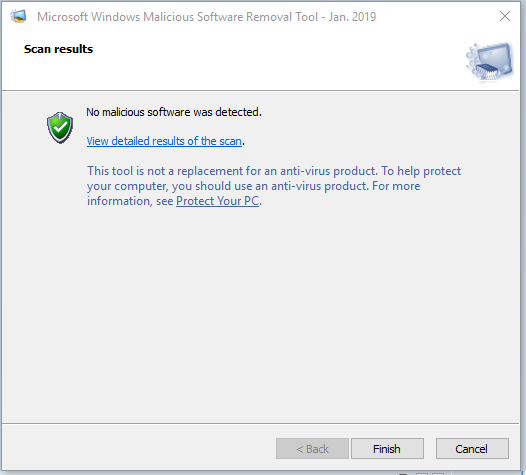This screenshot has width=526, height=475.
Task: Click the Finish button
Action: 387,448
